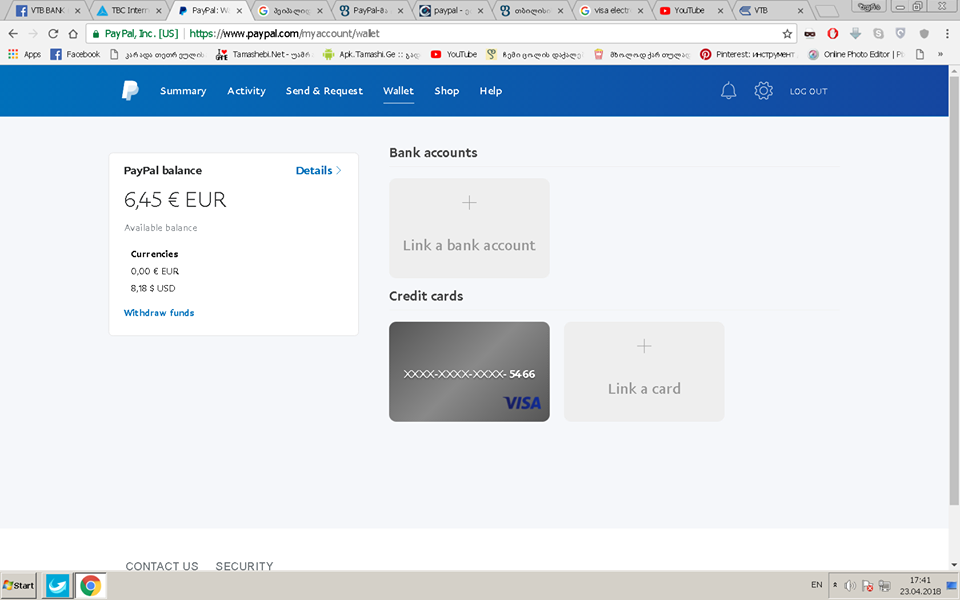This screenshot has height=600, width=960.
Task: Click the plus icon in Link a card
Action: point(644,346)
